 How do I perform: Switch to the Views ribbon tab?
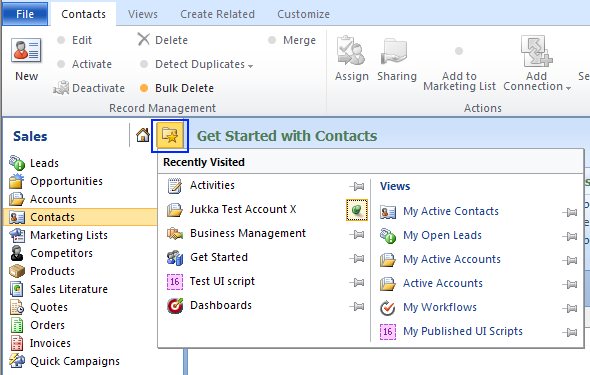coord(143,14)
